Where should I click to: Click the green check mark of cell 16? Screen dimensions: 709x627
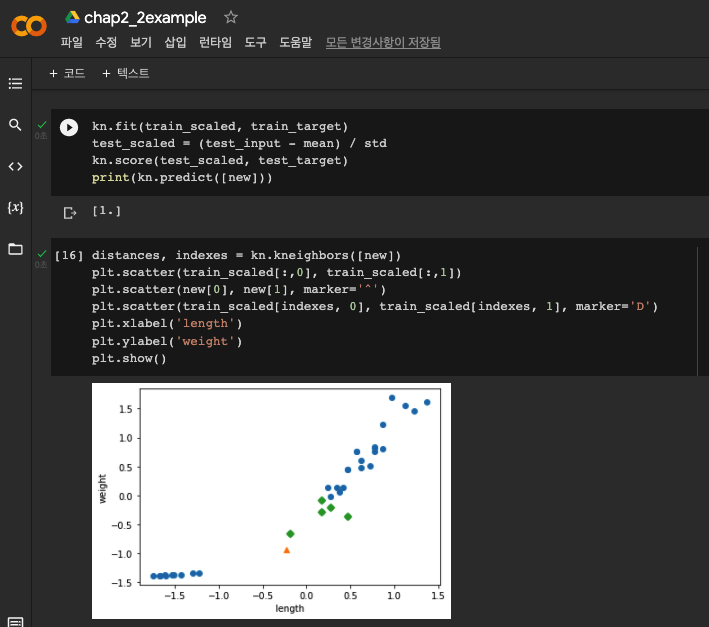[x=42, y=254]
